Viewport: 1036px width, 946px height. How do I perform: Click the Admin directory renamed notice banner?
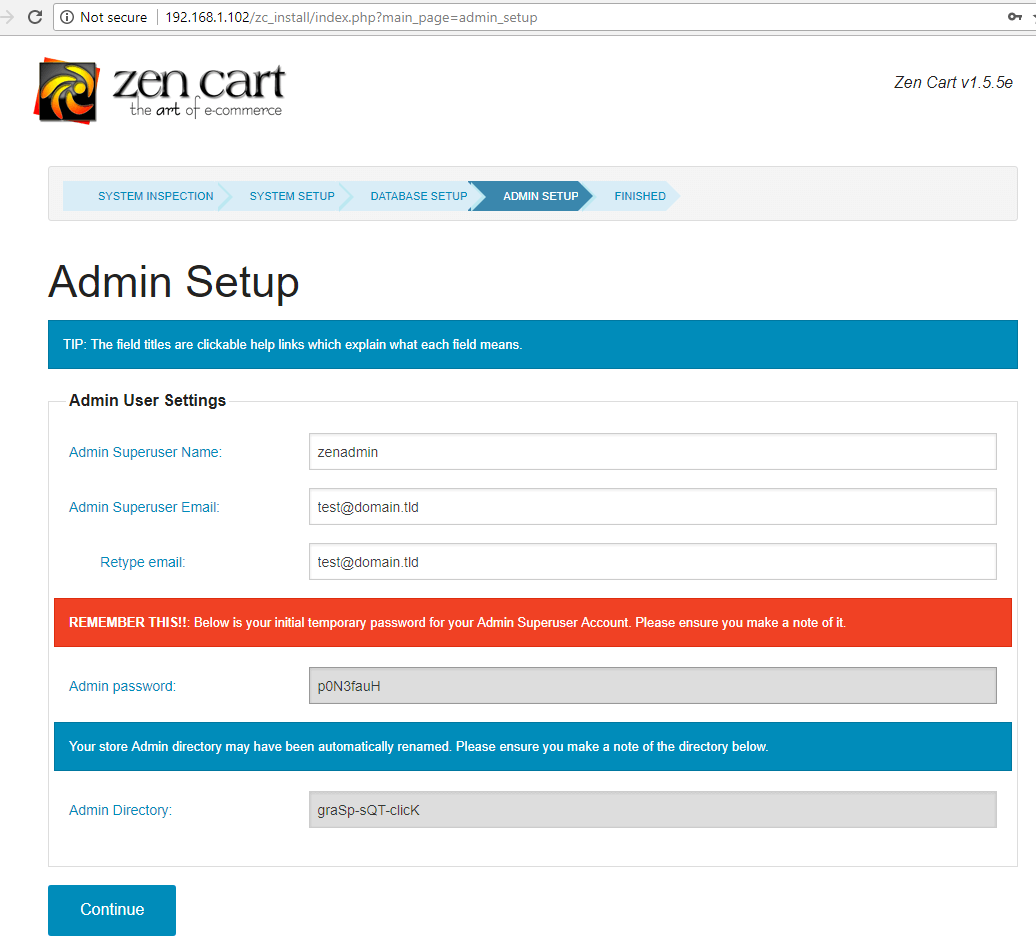[533, 746]
